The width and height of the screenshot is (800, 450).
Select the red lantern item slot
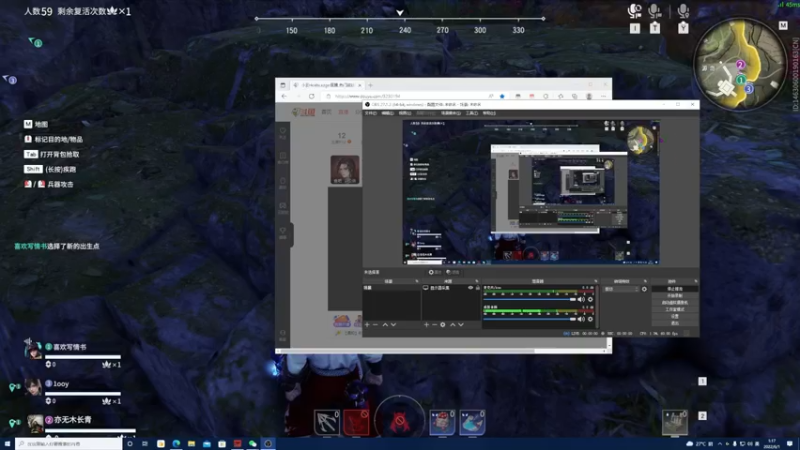[442, 422]
